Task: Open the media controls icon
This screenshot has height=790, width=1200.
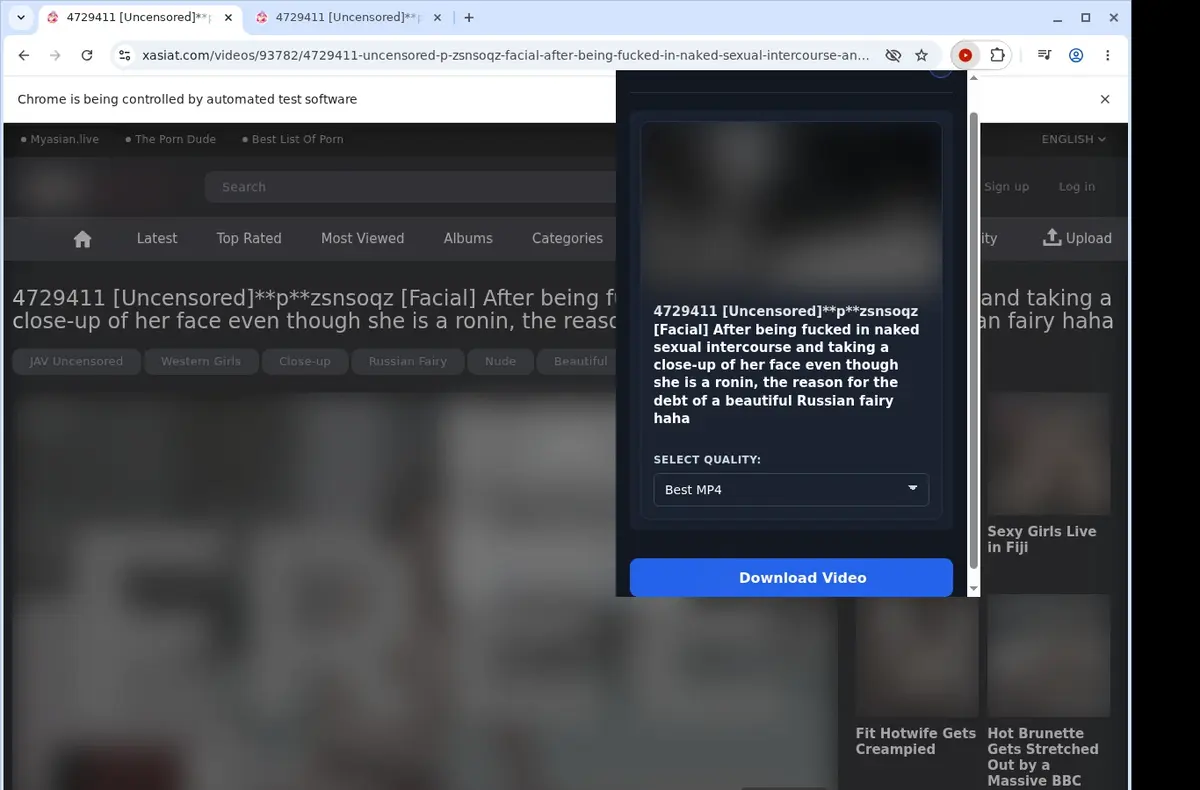Action: click(x=1044, y=56)
